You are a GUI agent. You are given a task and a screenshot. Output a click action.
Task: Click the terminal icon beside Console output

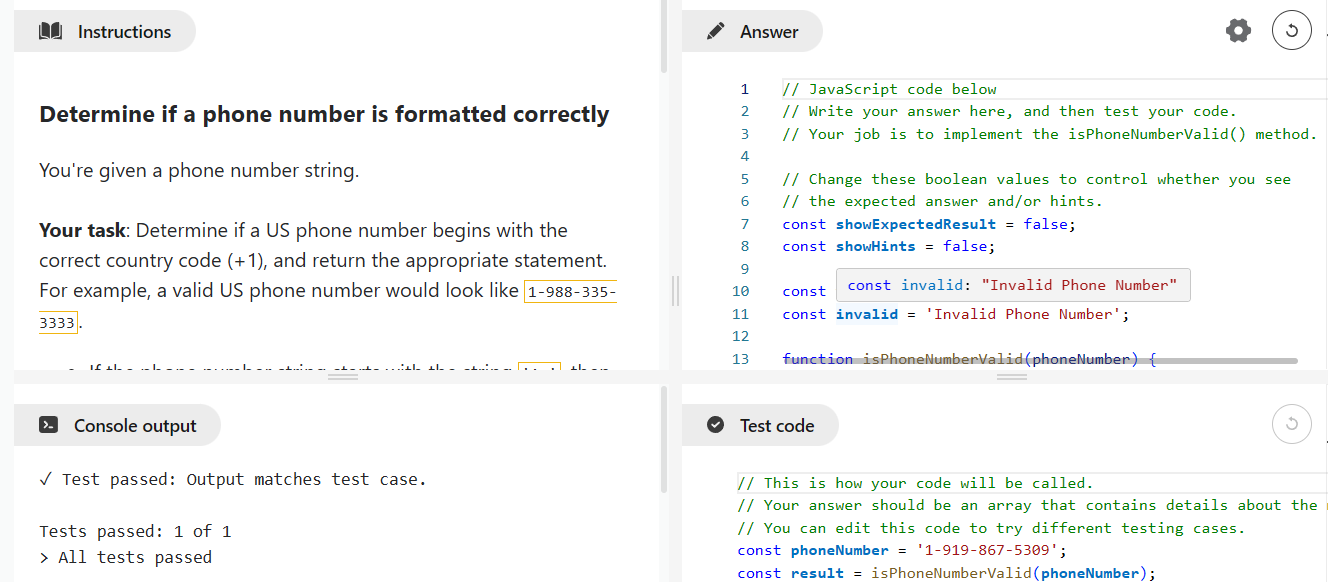coord(48,426)
